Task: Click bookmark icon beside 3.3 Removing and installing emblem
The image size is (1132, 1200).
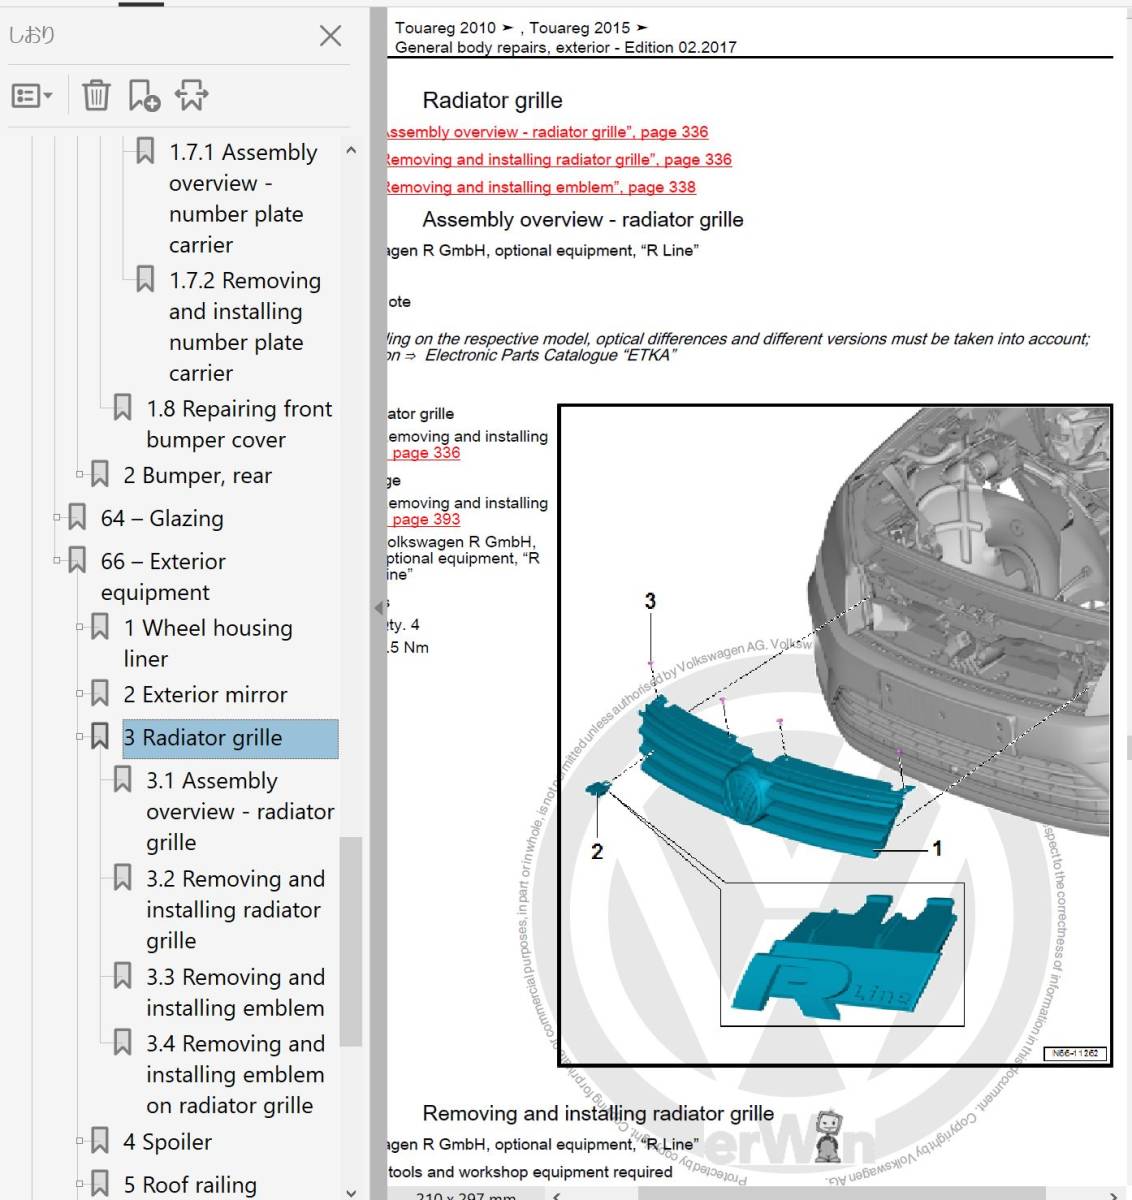Action: tap(122, 975)
